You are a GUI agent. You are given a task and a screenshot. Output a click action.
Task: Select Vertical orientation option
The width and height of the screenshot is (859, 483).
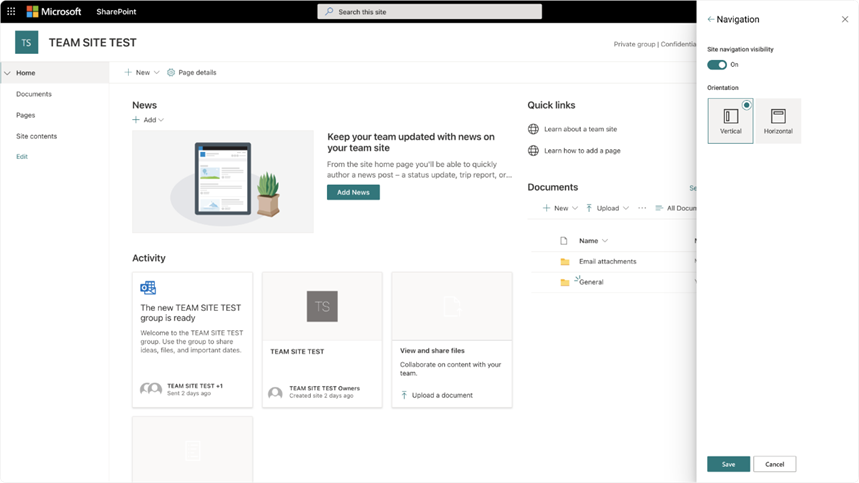coord(730,121)
